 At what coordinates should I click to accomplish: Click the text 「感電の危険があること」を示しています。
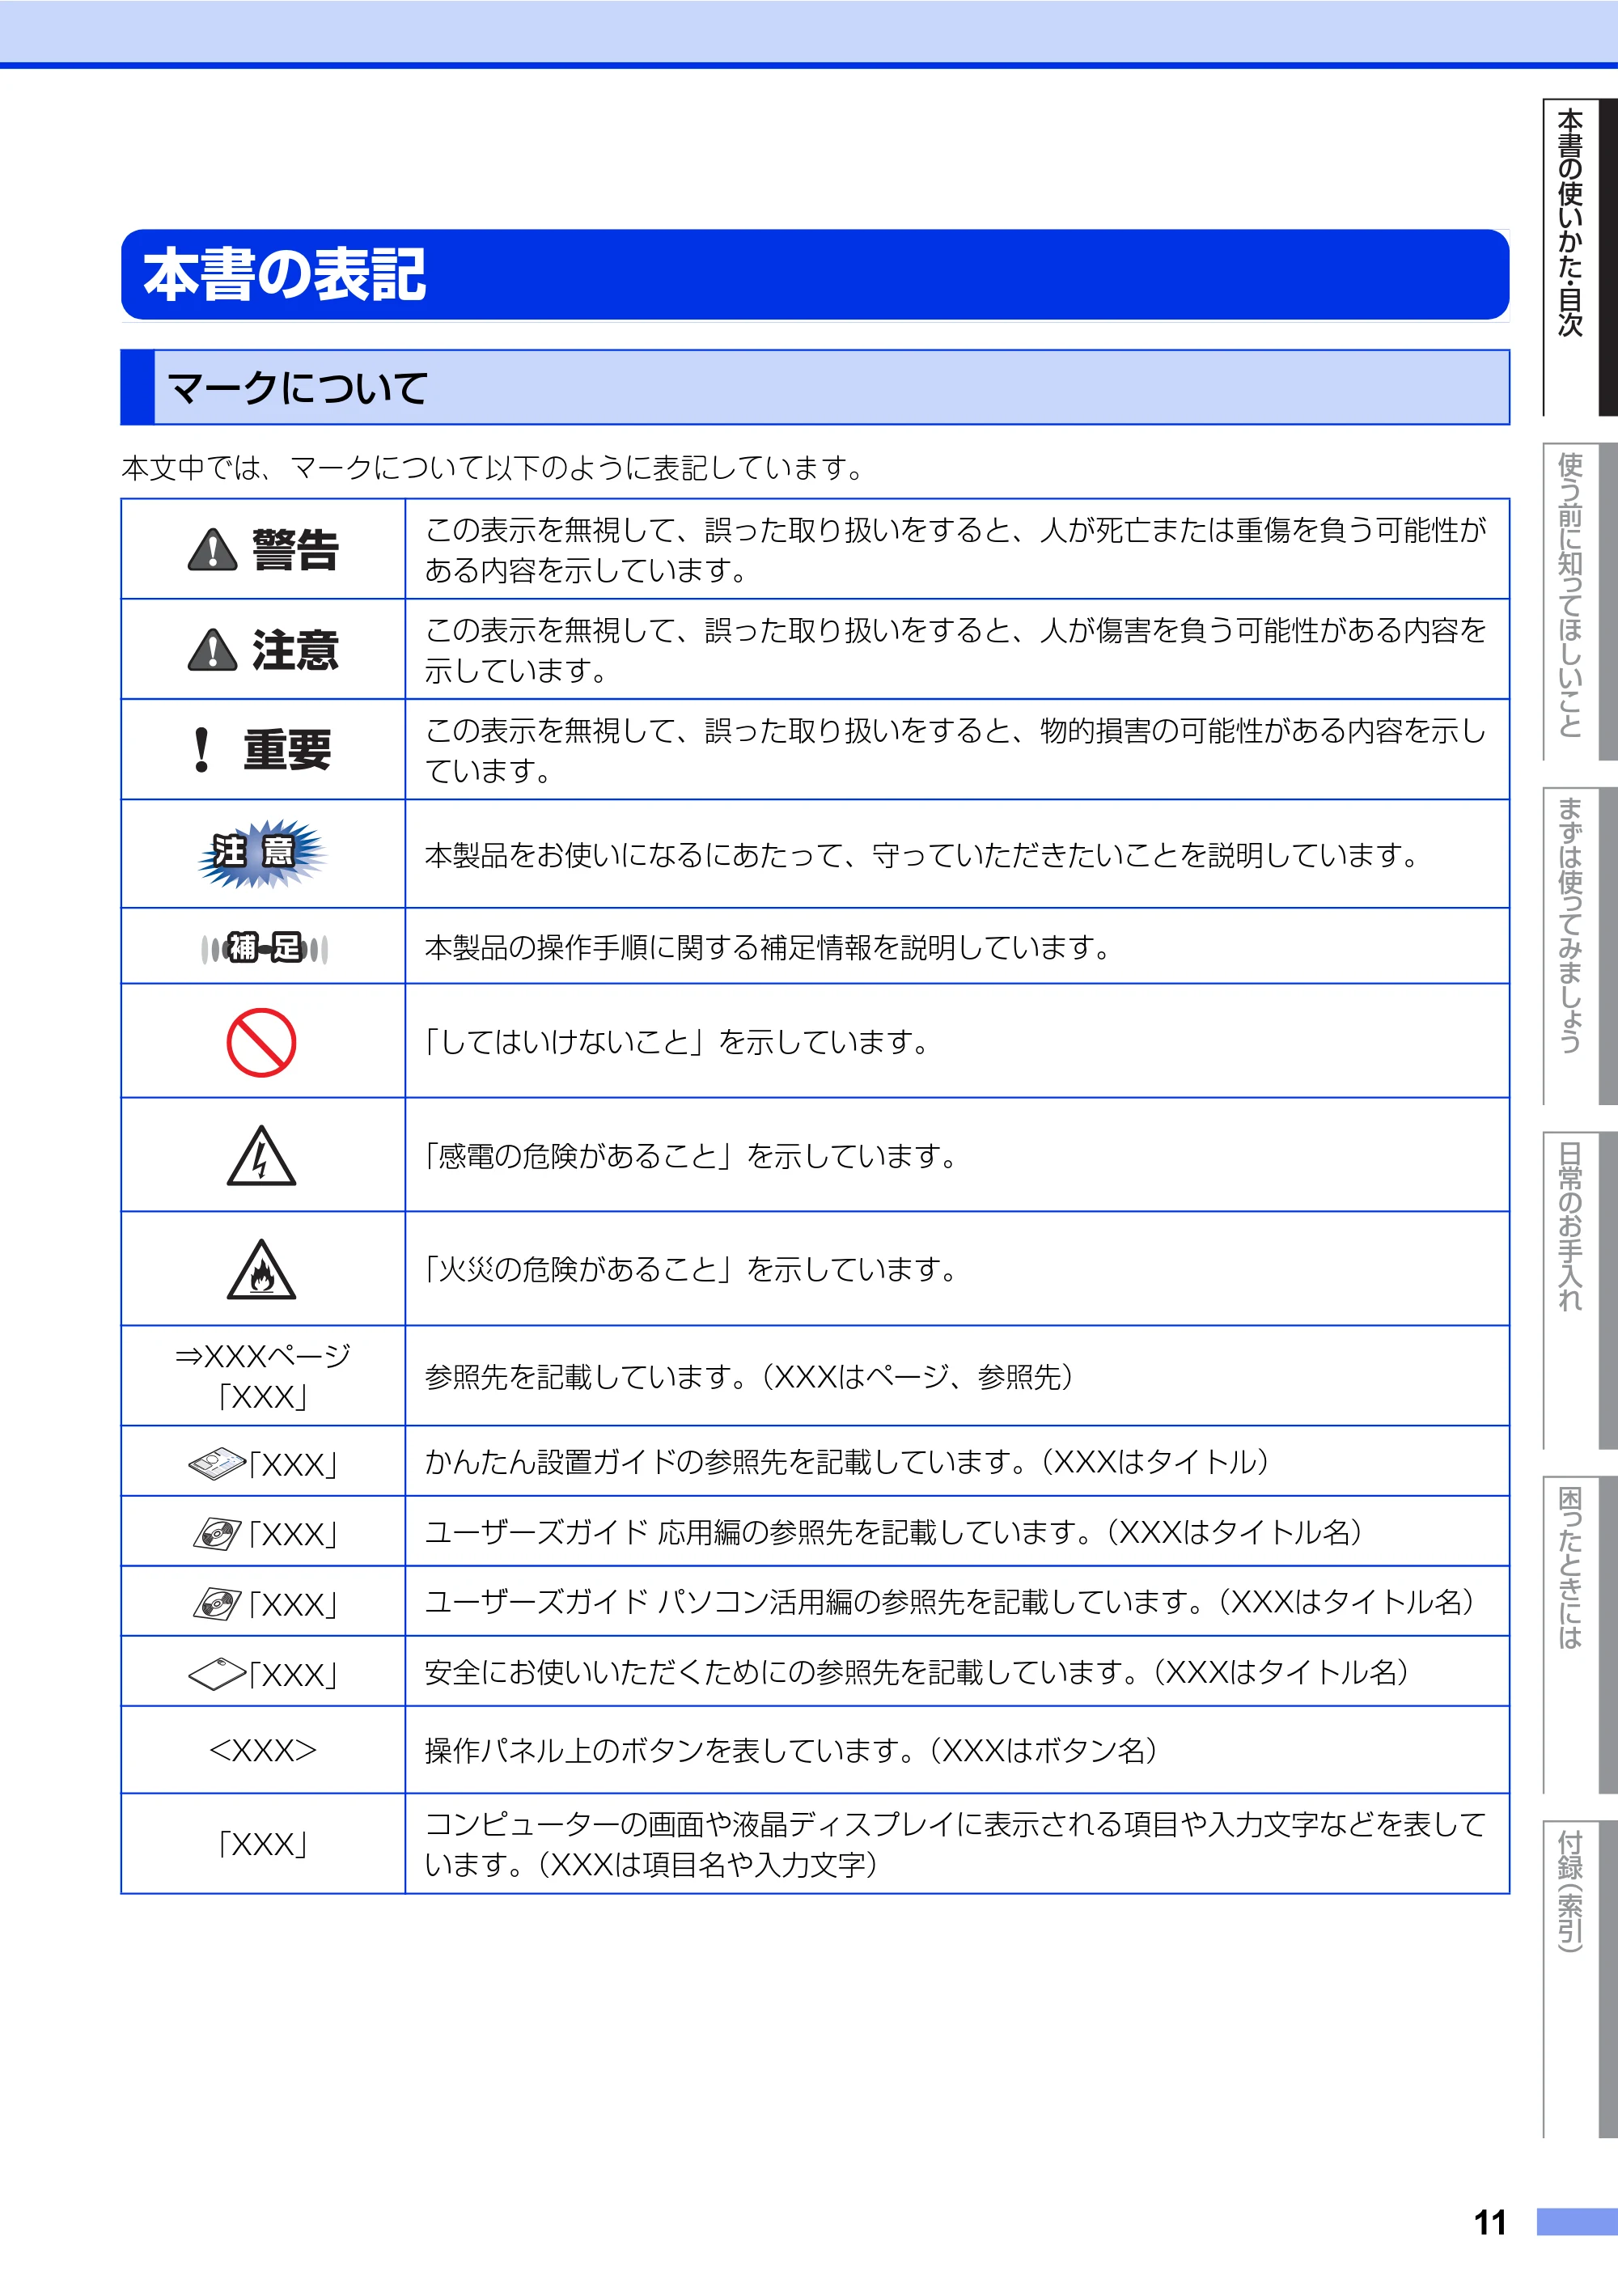pyautogui.click(x=691, y=1156)
